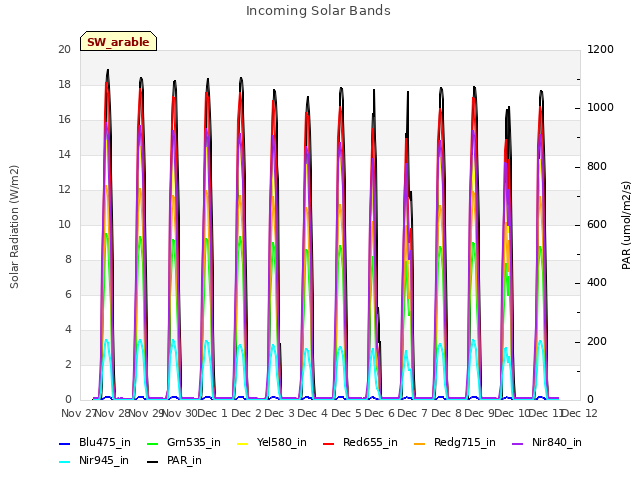Click the Nir840_in purple legend swatch
640x480 pixels.
point(518,444)
